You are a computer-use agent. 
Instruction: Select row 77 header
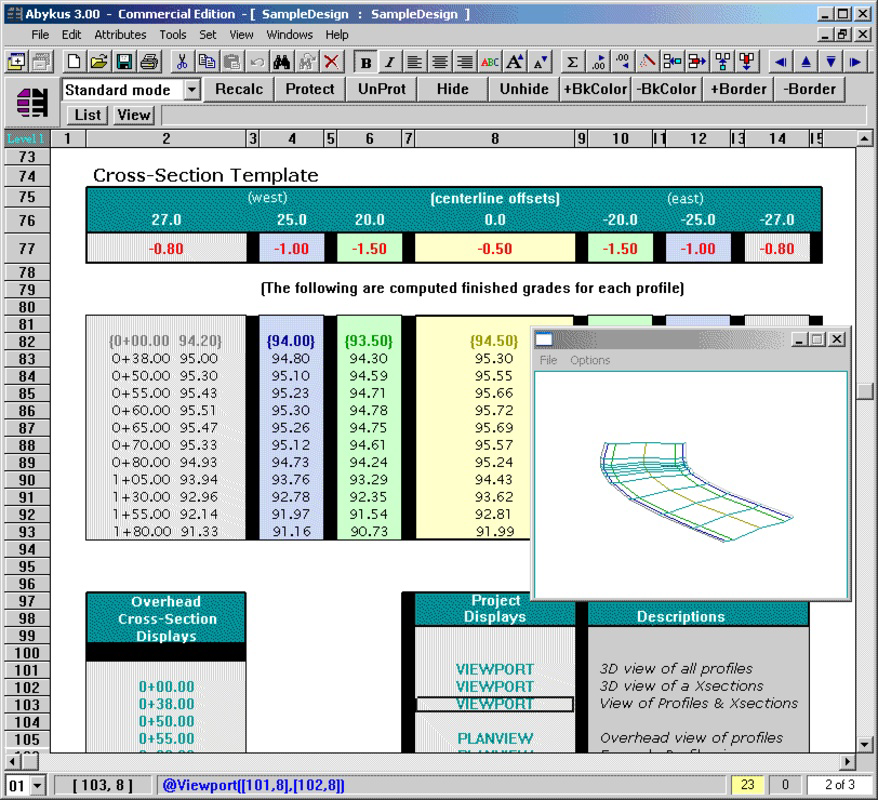point(27,249)
